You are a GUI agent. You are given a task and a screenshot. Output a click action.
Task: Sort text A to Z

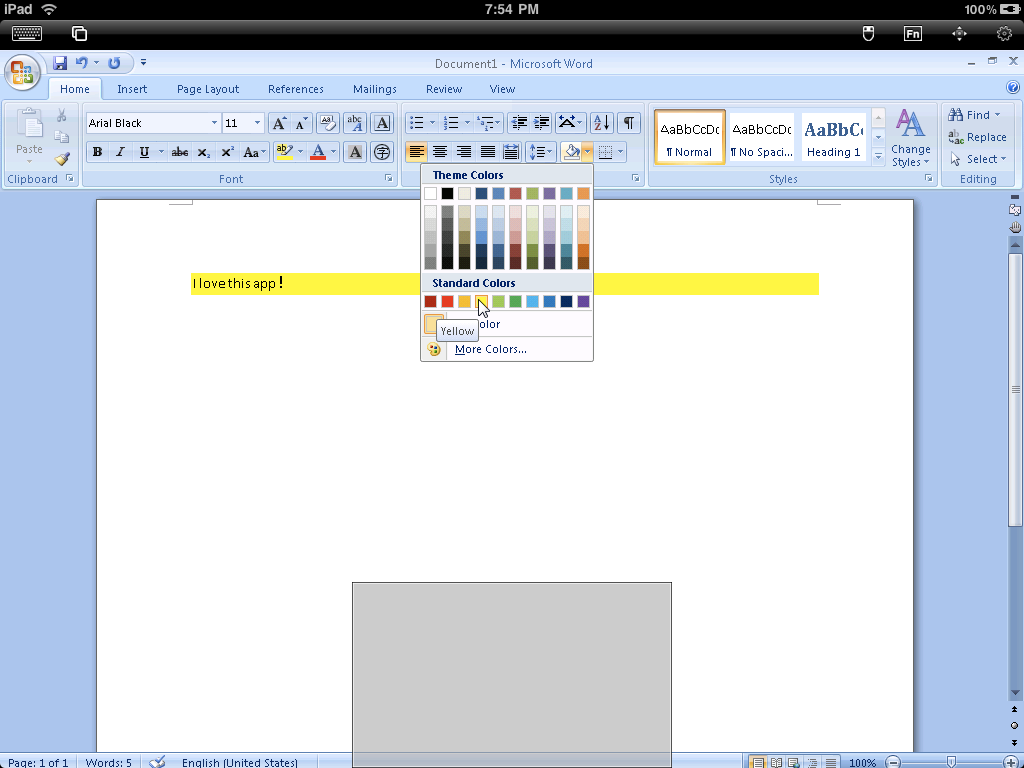(x=601, y=123)
